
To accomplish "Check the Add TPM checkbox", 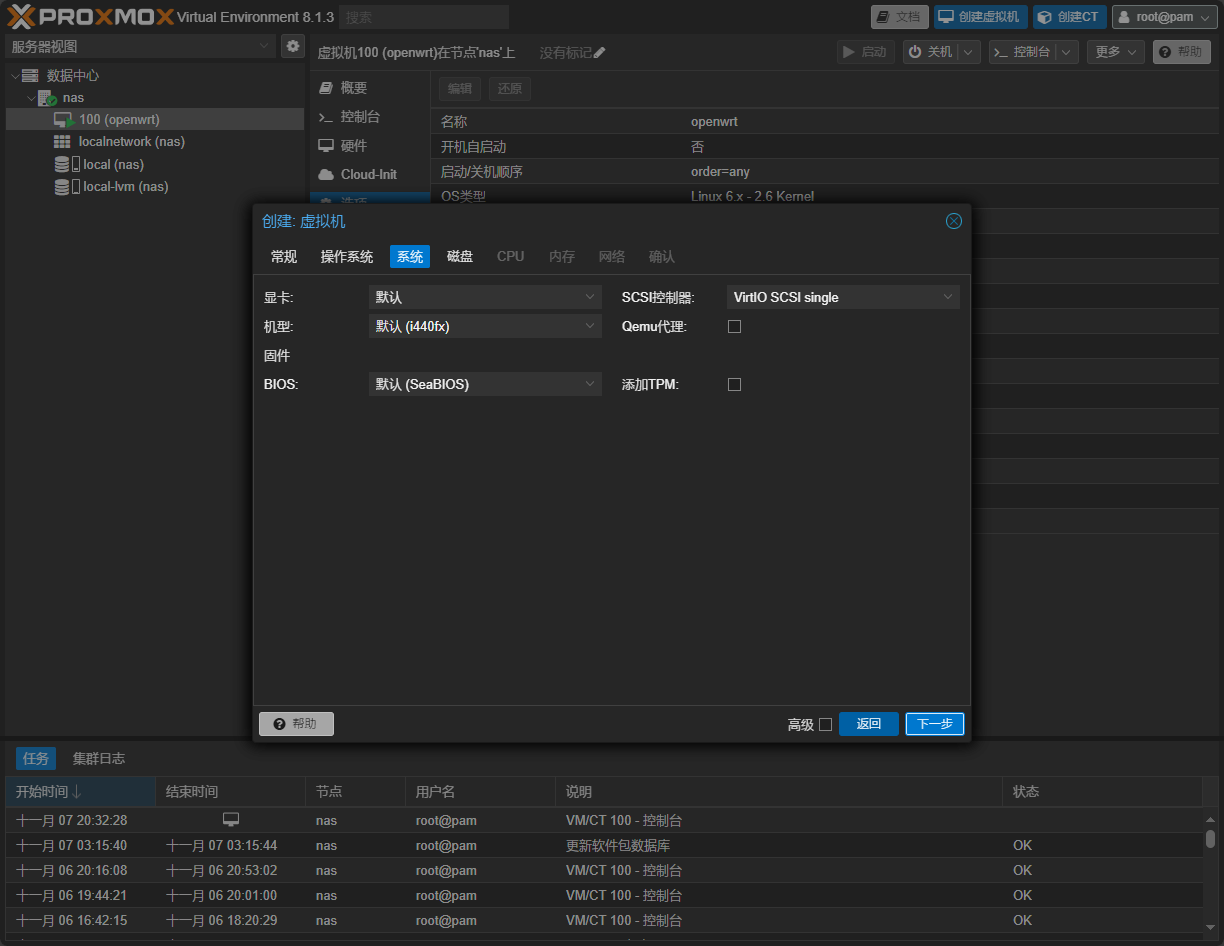I will [x=734, y=384].
